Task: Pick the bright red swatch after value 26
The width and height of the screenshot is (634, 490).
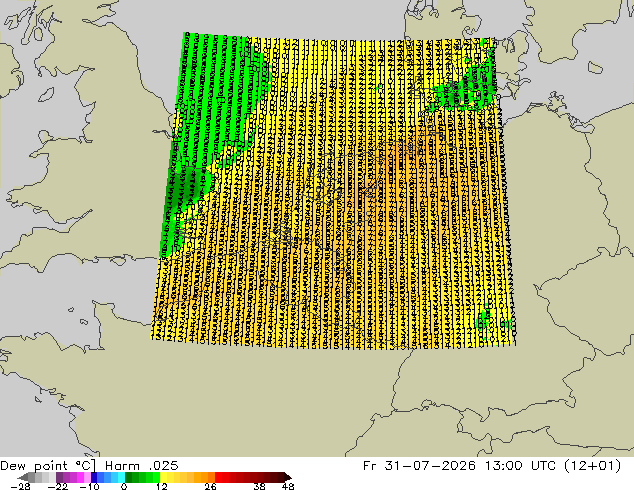Action: [218, 477]
